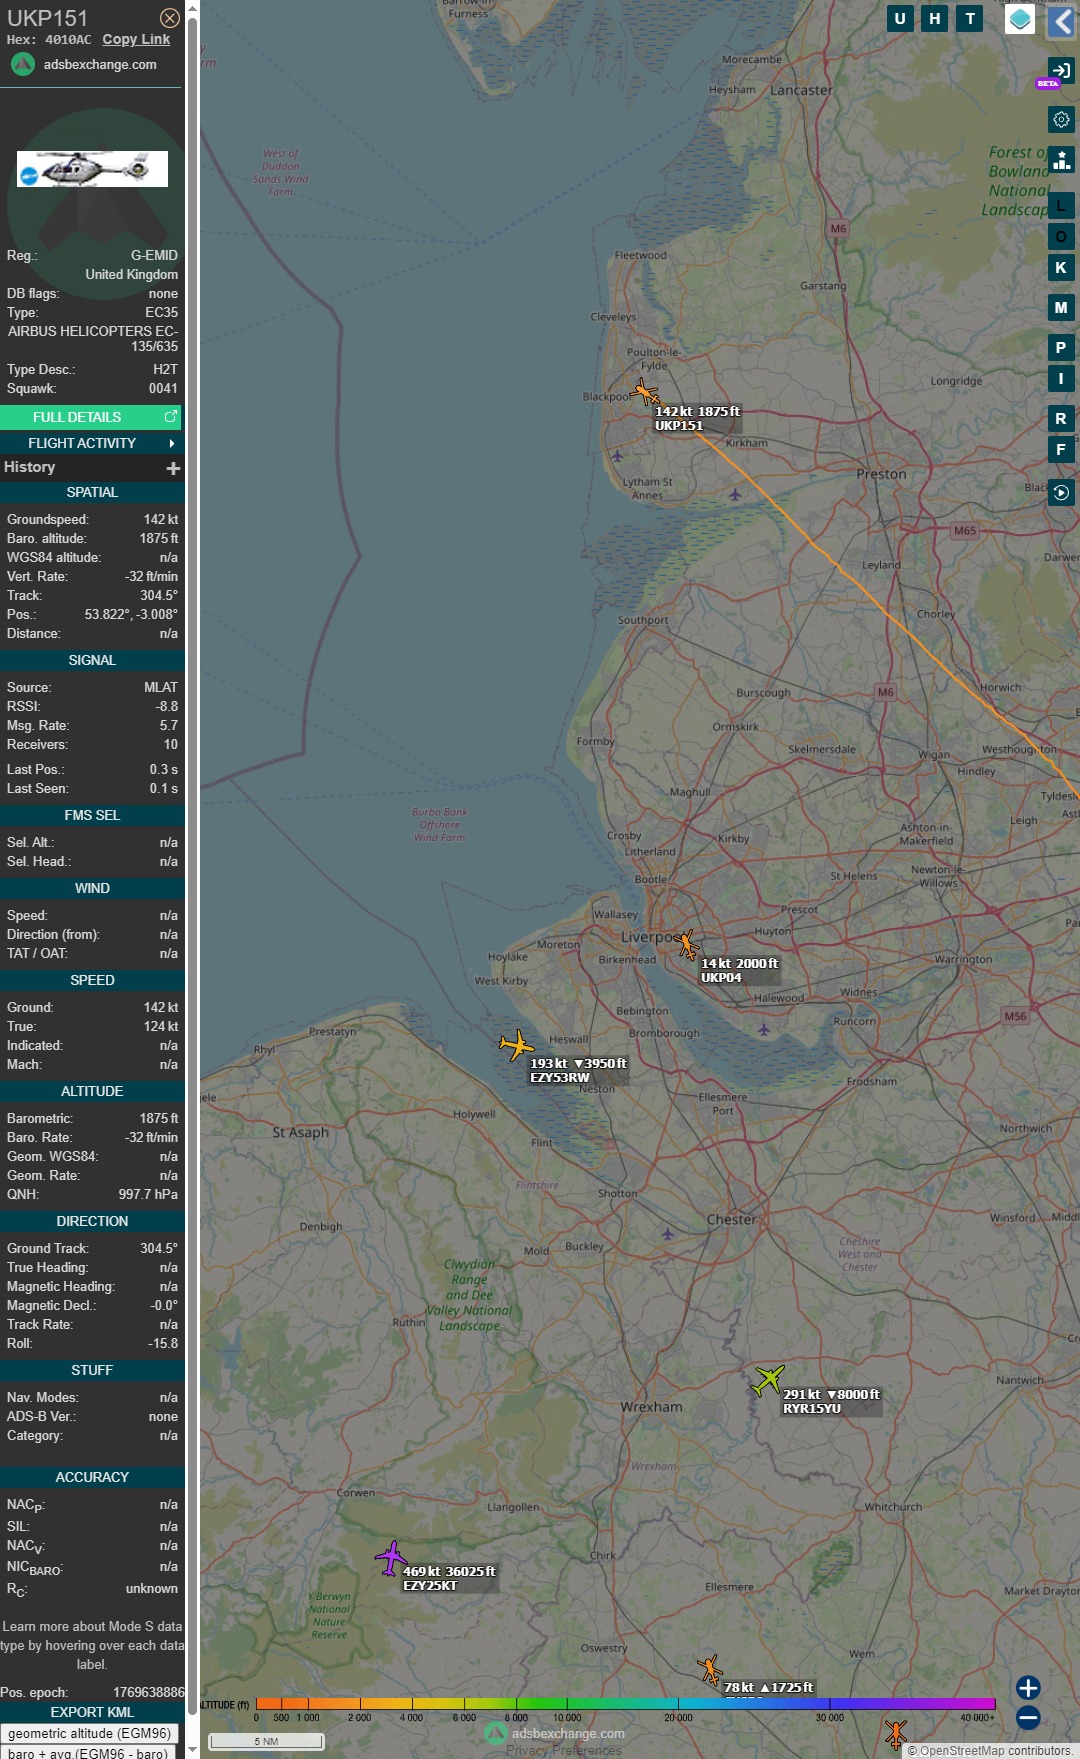Open the ALTITUDE section header
Screen dimensions: 1080x1759
coord(92,1091)
